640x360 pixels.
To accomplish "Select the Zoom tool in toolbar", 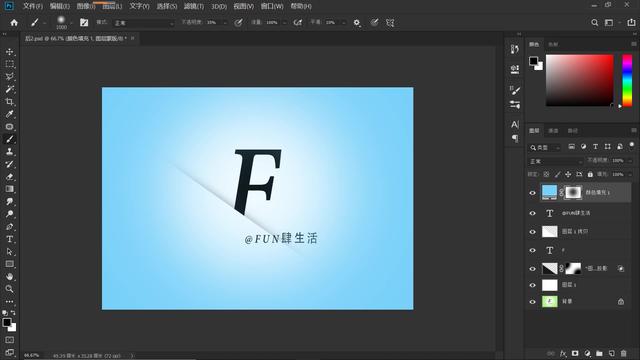I will (9, 289).
